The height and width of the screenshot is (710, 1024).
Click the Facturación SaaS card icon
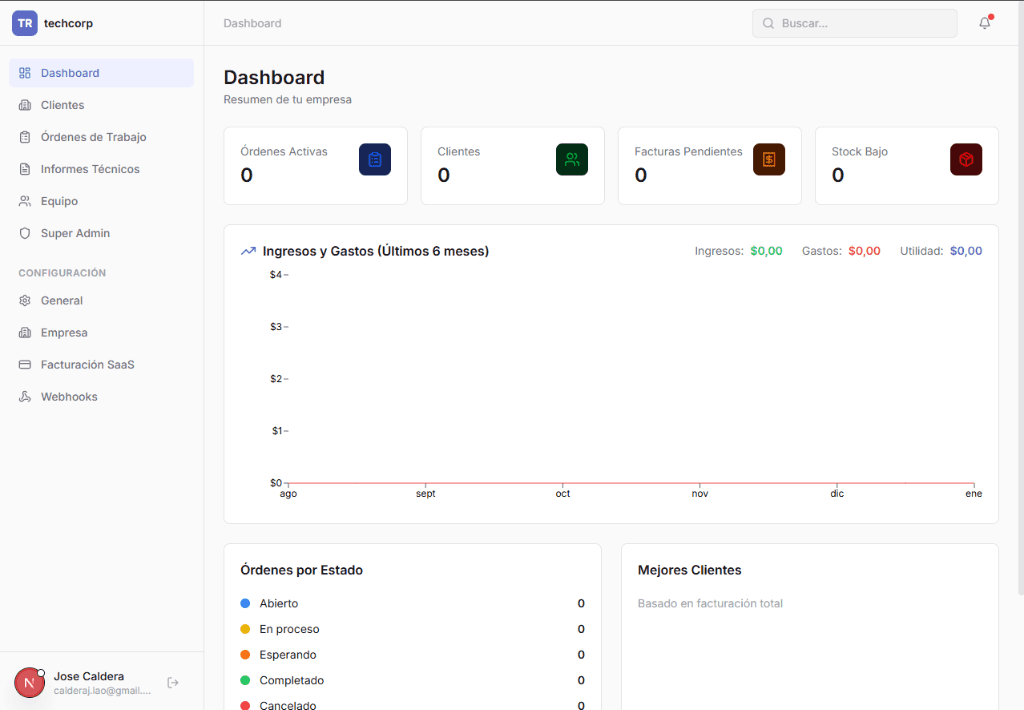point(23,364)
